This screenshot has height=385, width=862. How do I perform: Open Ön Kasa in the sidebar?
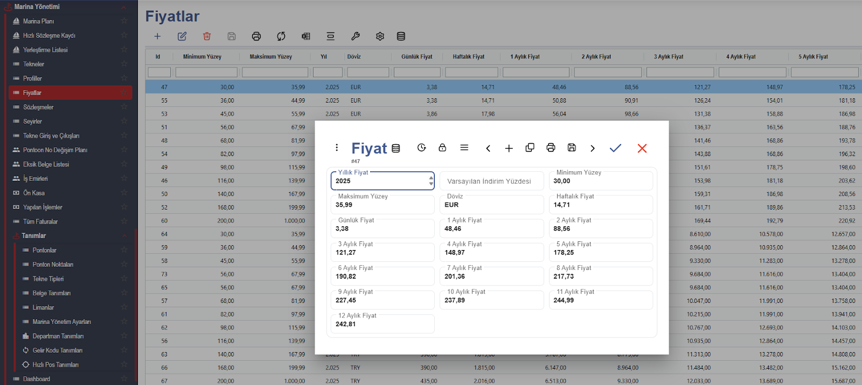coord(34,193)
